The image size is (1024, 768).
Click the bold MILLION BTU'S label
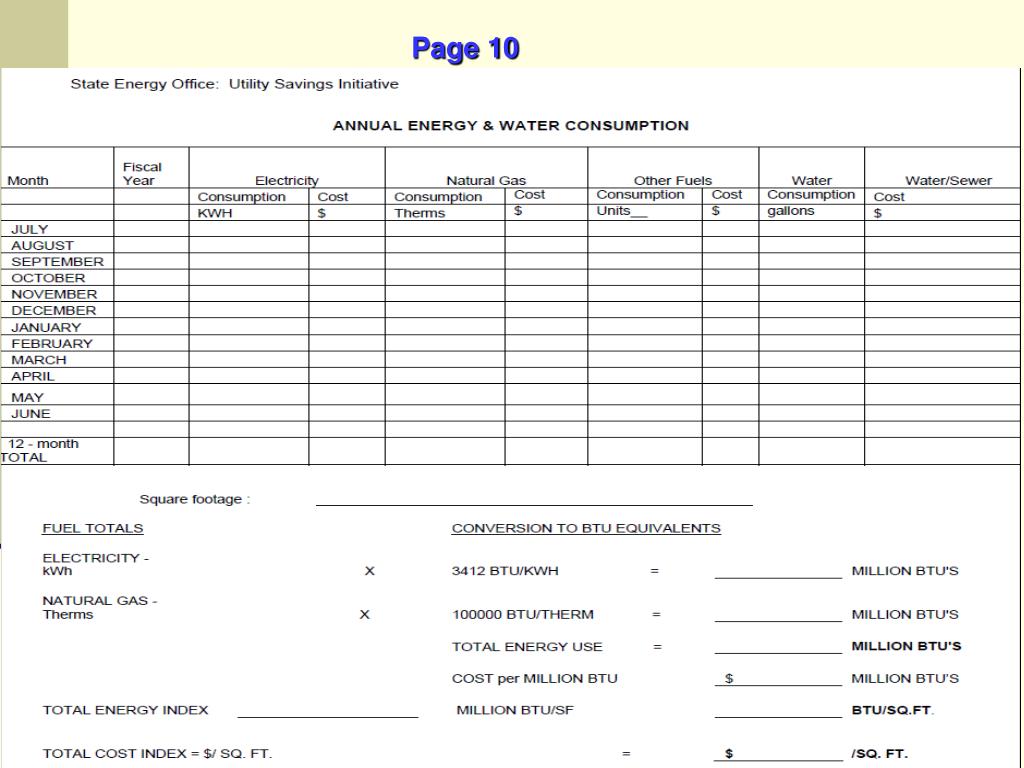pyautogui.click(x=906, y=647)
